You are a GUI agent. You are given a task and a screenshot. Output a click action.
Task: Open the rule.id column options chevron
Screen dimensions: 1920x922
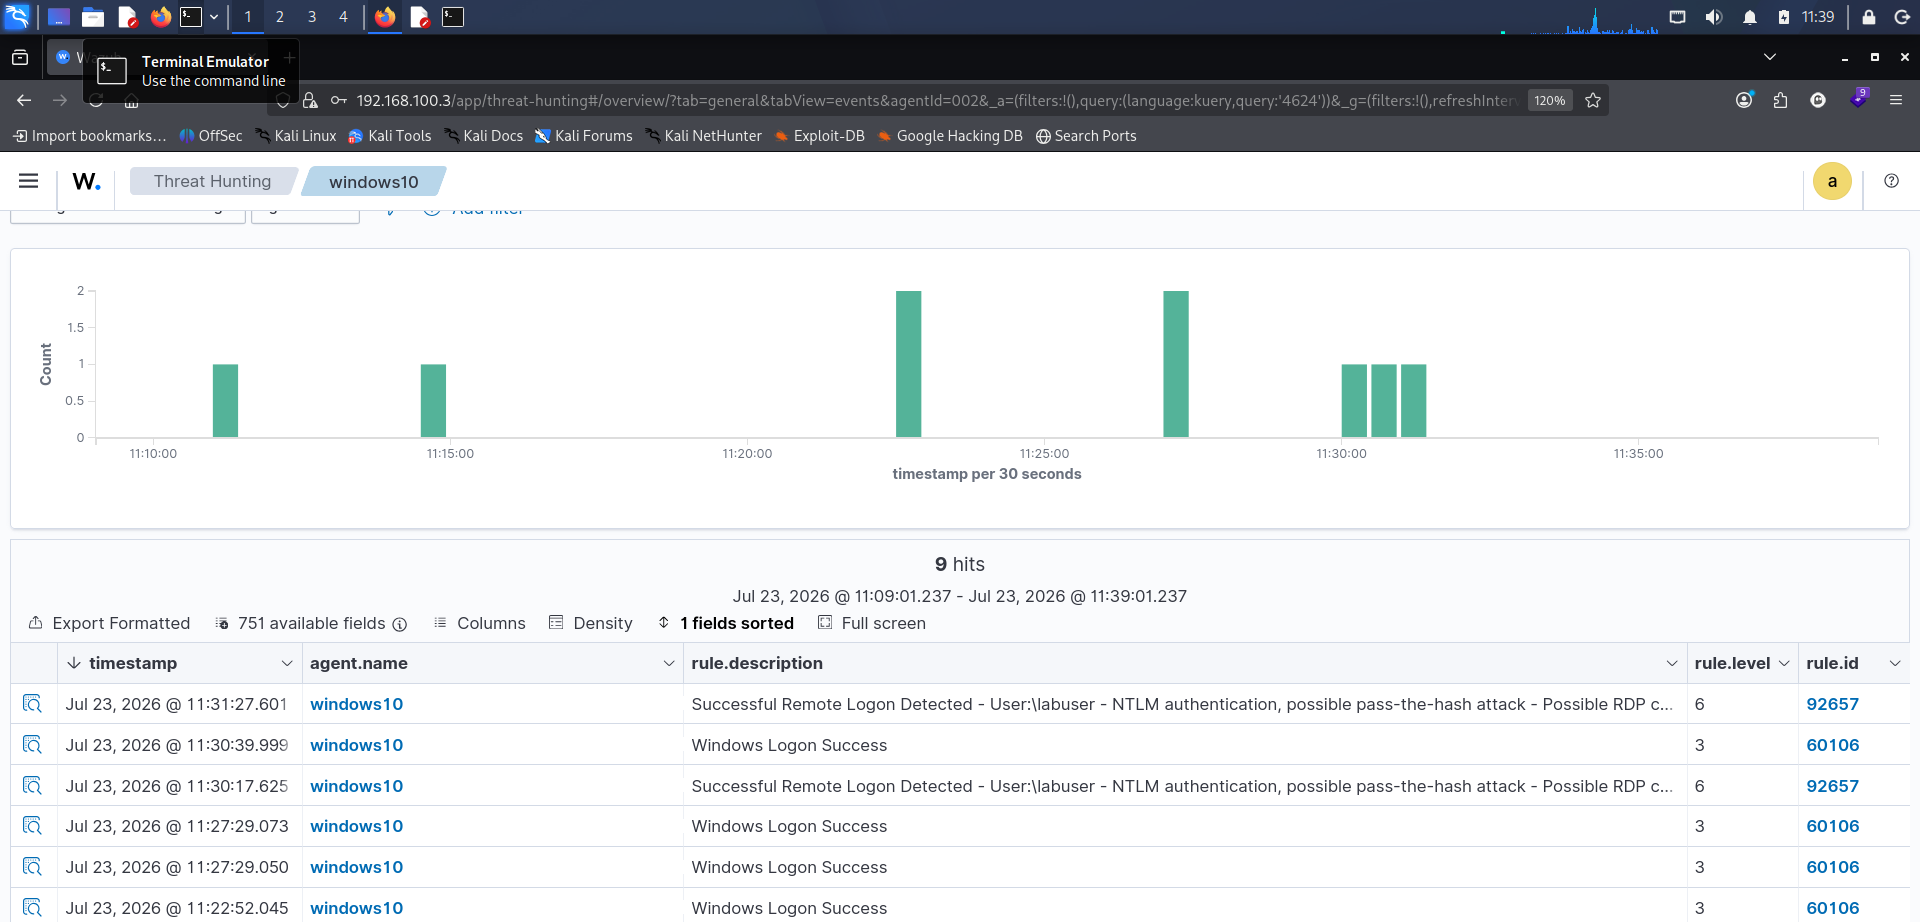coord(1895,663)
